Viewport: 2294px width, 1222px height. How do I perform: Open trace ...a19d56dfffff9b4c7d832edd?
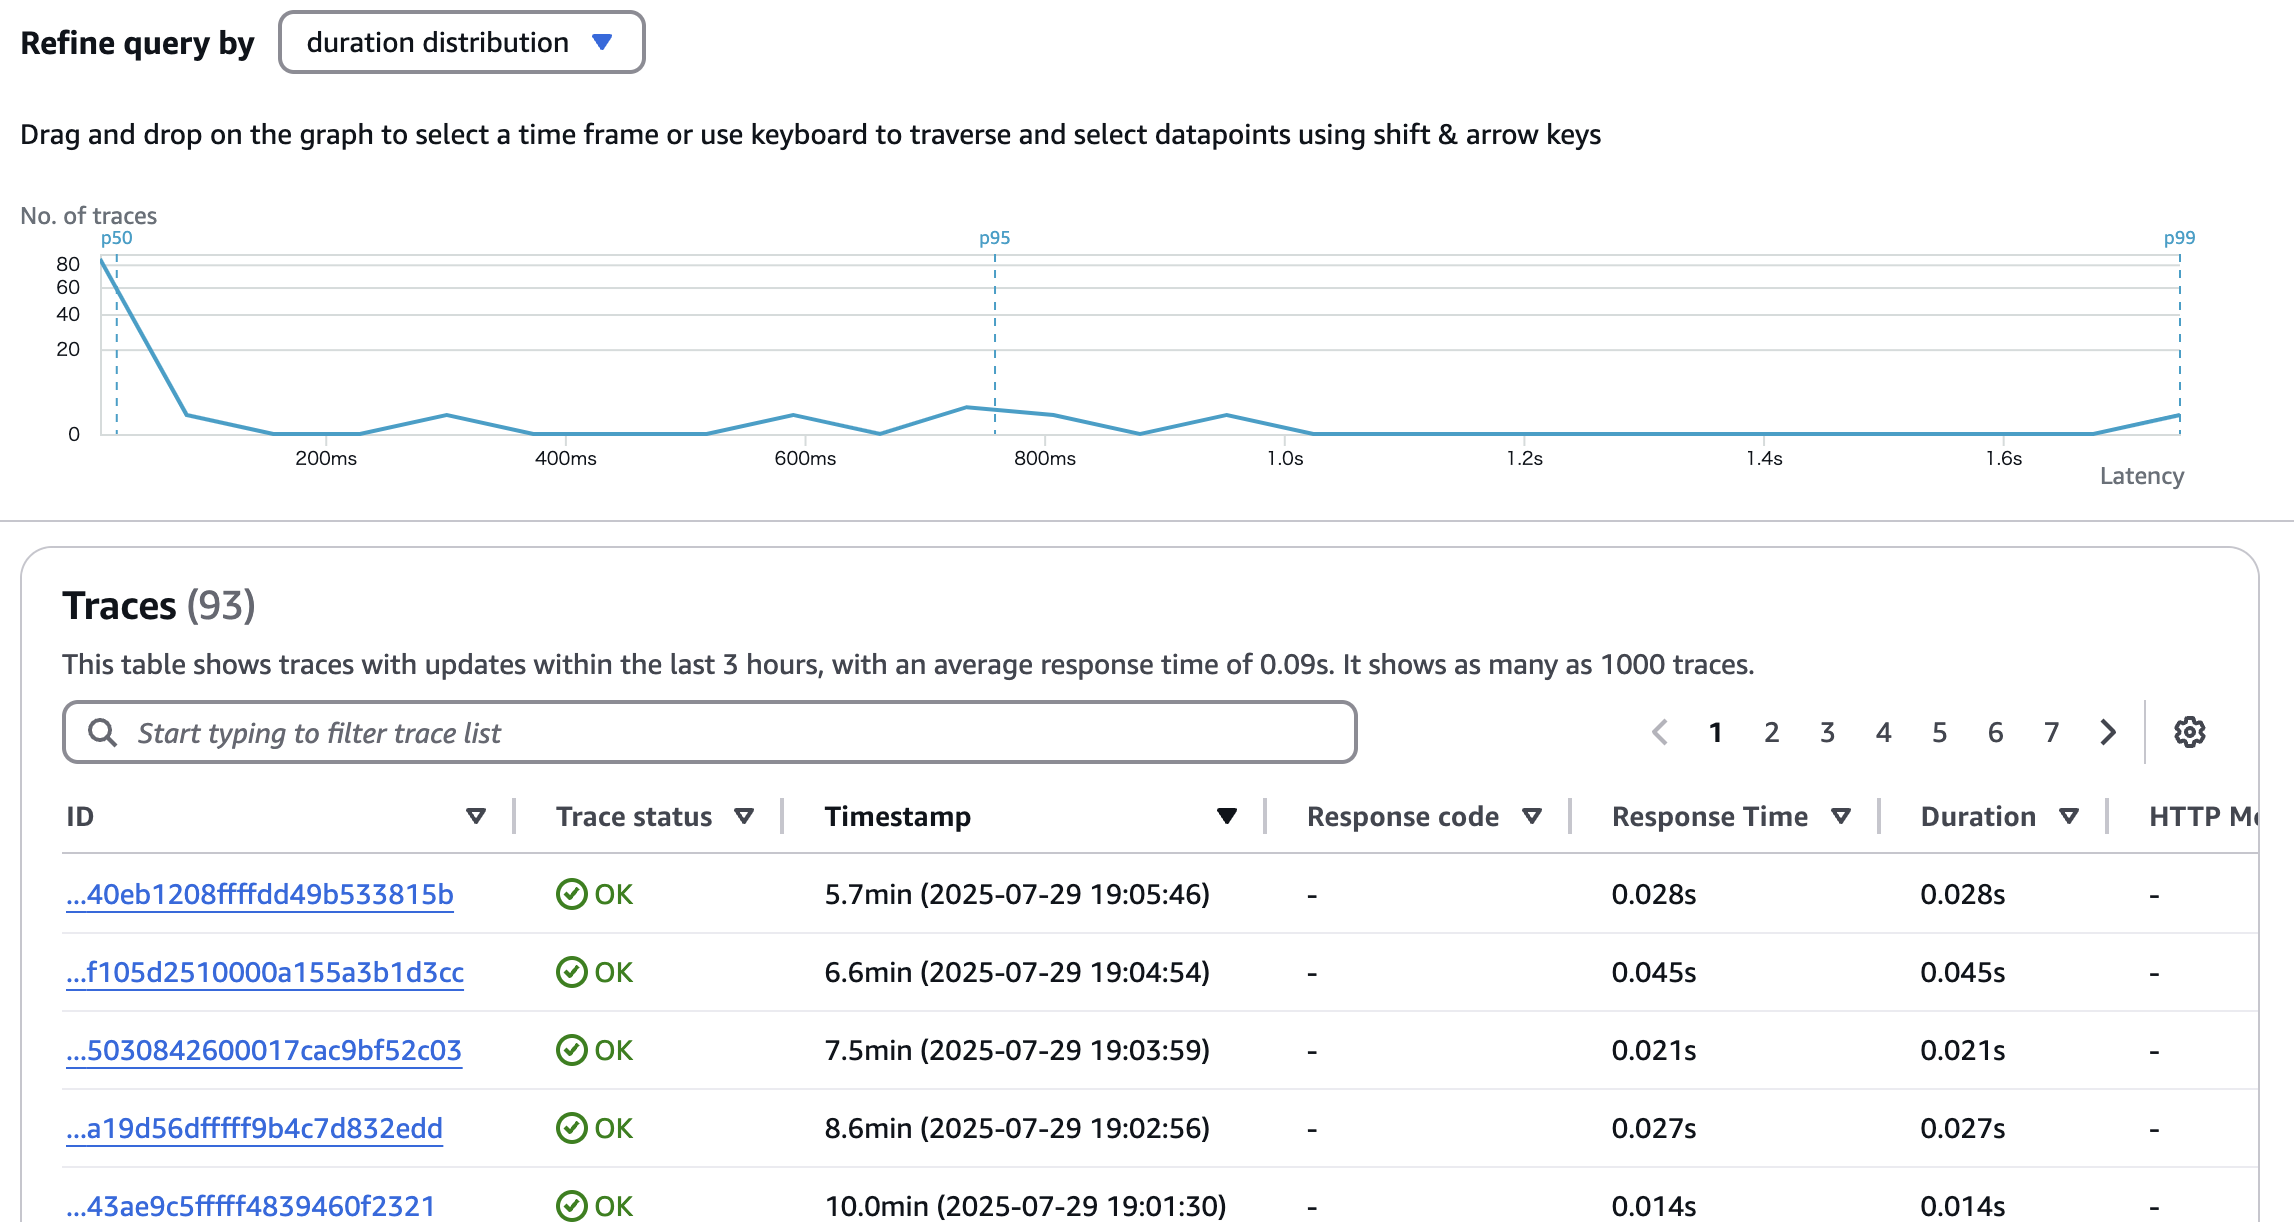pos(254,1128)
